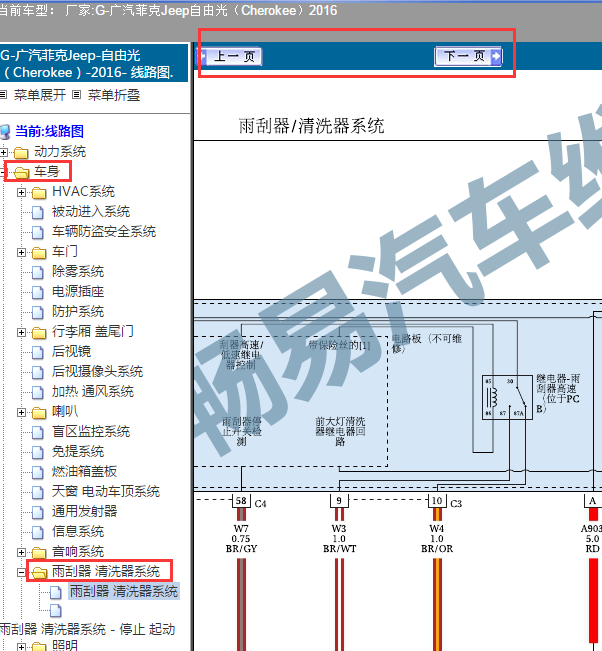Select 盲区监控系统 entry text
The image size is (602, 651).
point(91,432)
